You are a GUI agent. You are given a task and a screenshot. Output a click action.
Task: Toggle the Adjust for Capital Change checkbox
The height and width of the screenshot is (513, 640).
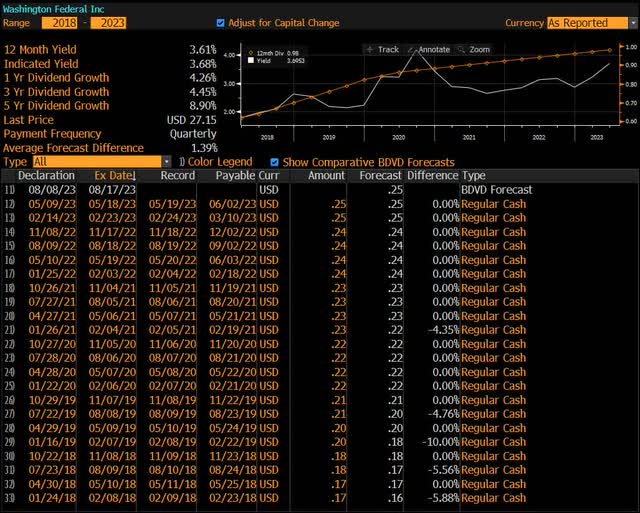tap(220, 23)
